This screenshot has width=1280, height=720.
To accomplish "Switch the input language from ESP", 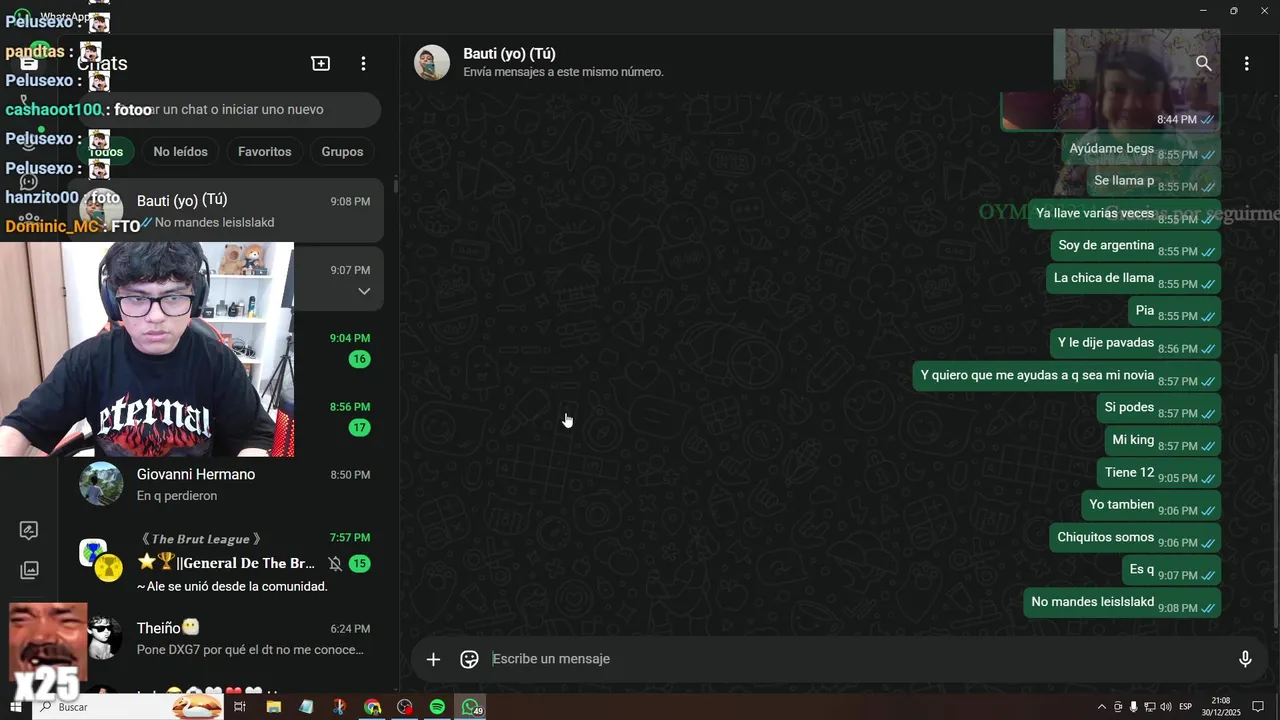I will tap(1186, 707).
